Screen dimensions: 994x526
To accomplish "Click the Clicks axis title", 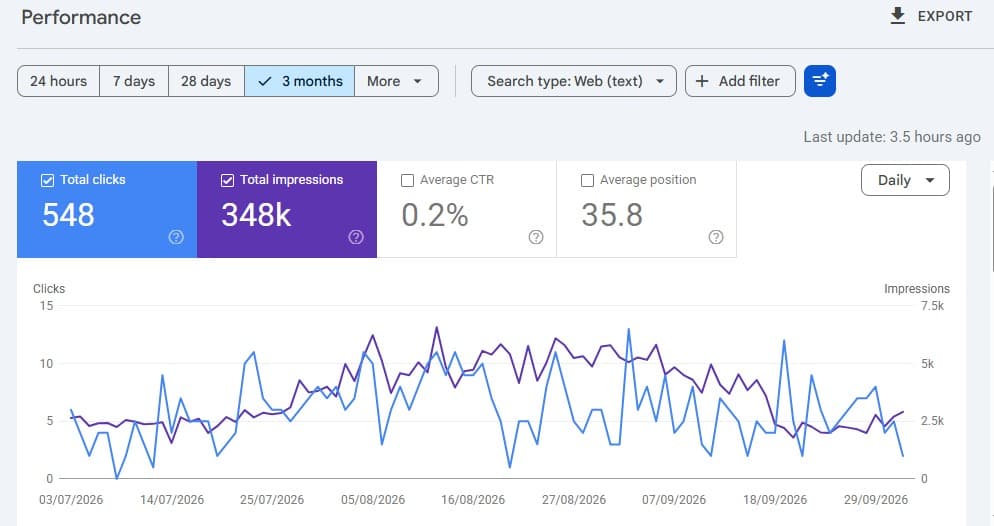I will (x=49, y=288).
